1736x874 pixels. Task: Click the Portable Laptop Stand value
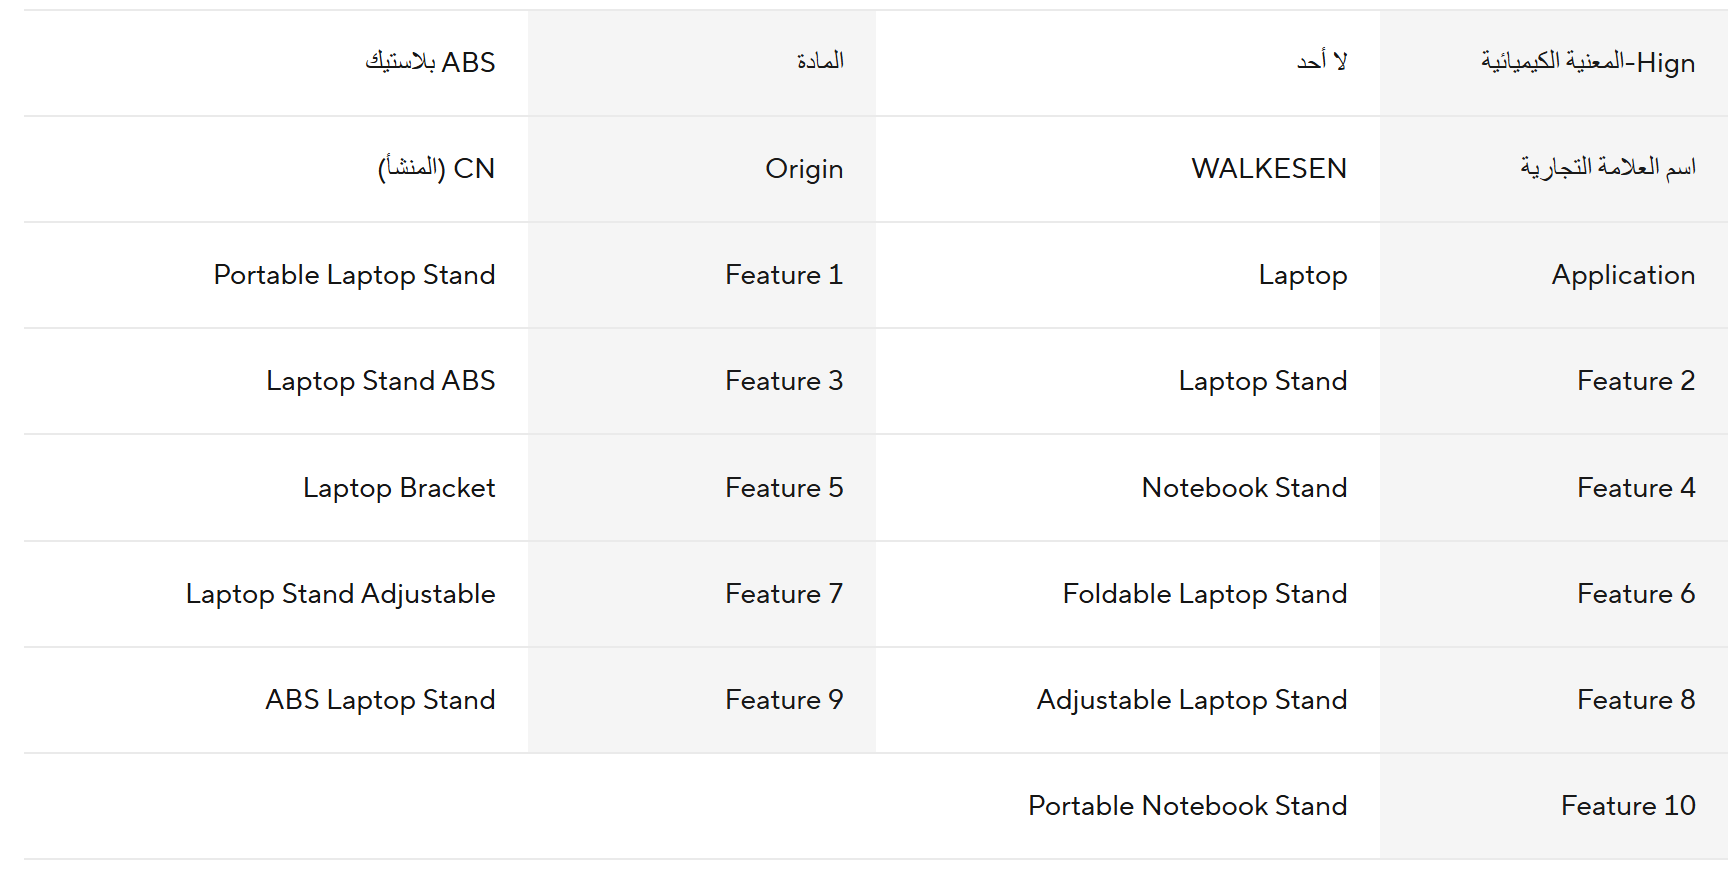354,275
